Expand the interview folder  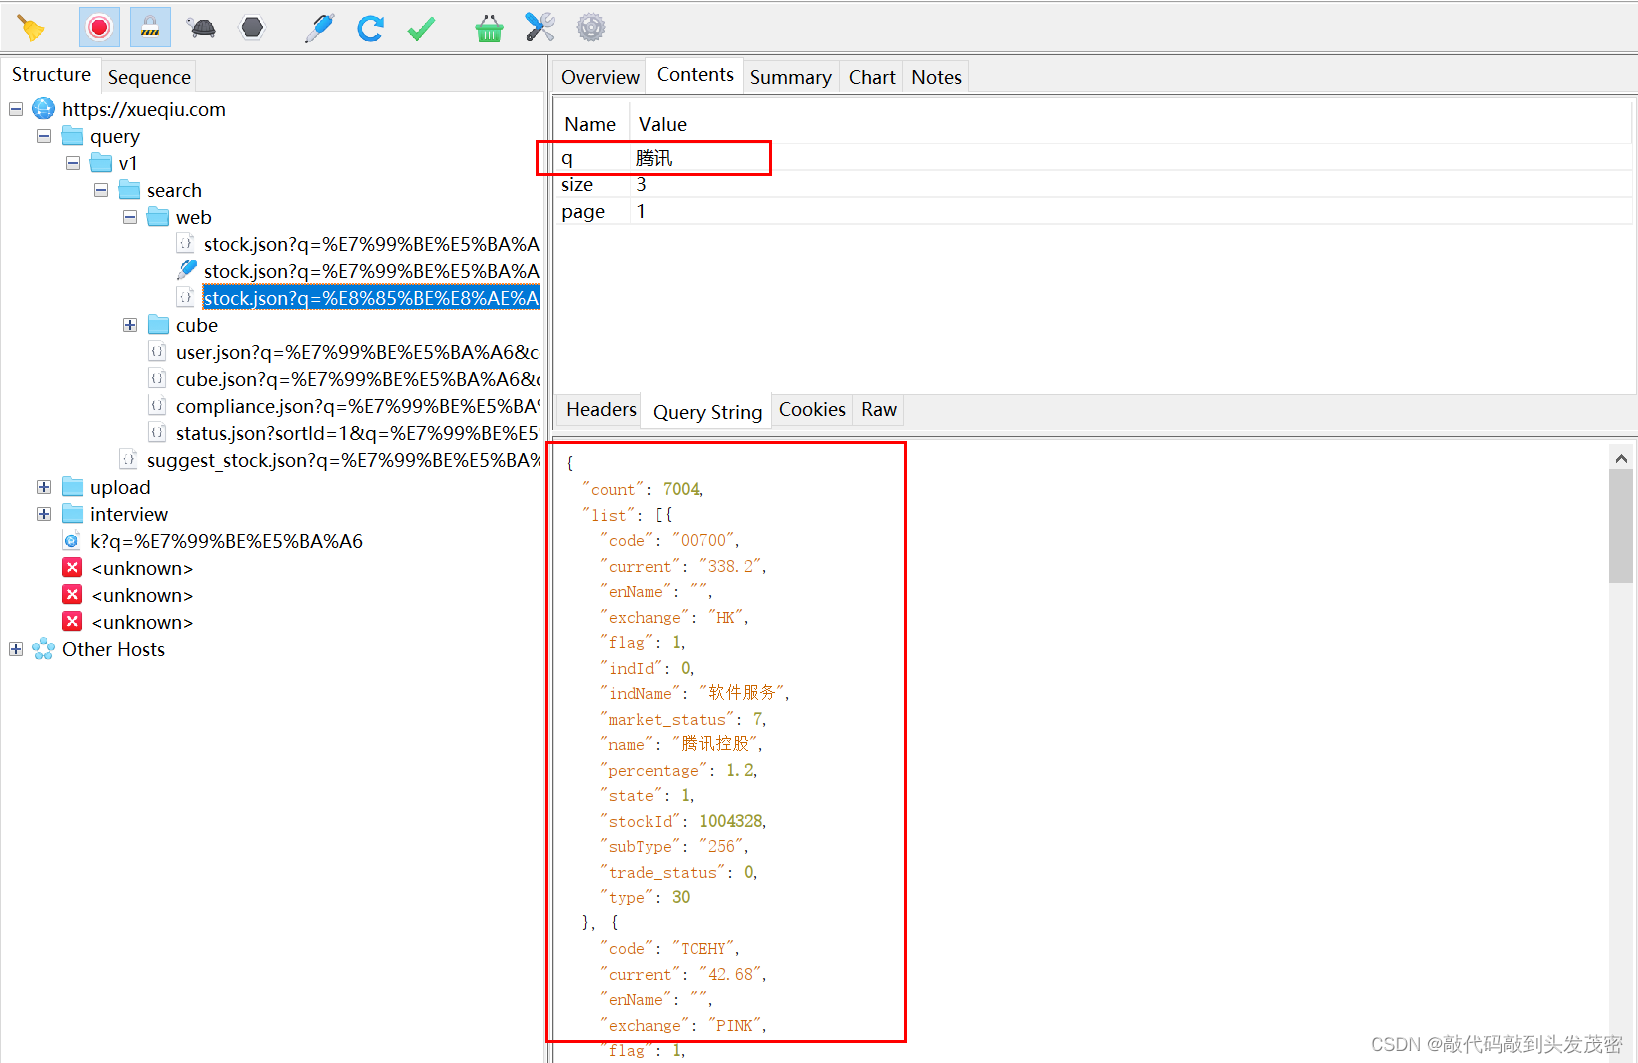(44, 514)
